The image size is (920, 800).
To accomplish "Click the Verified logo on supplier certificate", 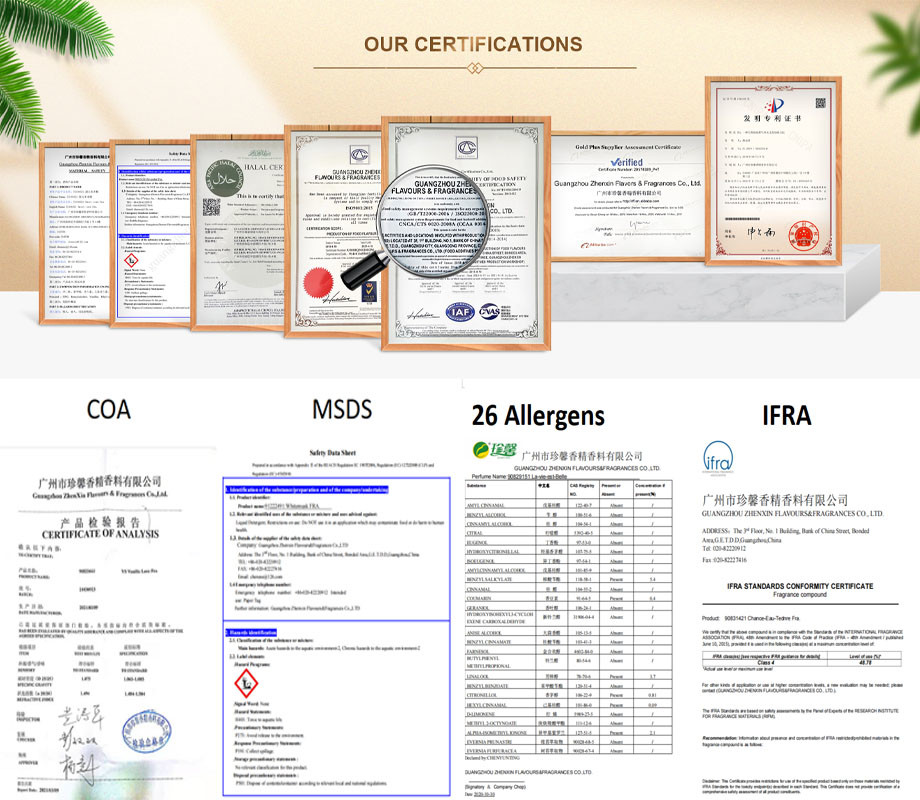I will click(x=625, y=160).
